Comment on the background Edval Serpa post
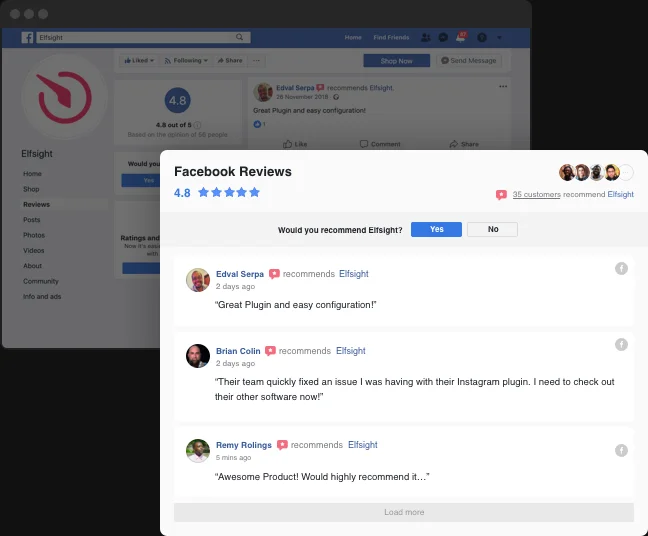This screenshot has width=648, height=536. point(380,144)
